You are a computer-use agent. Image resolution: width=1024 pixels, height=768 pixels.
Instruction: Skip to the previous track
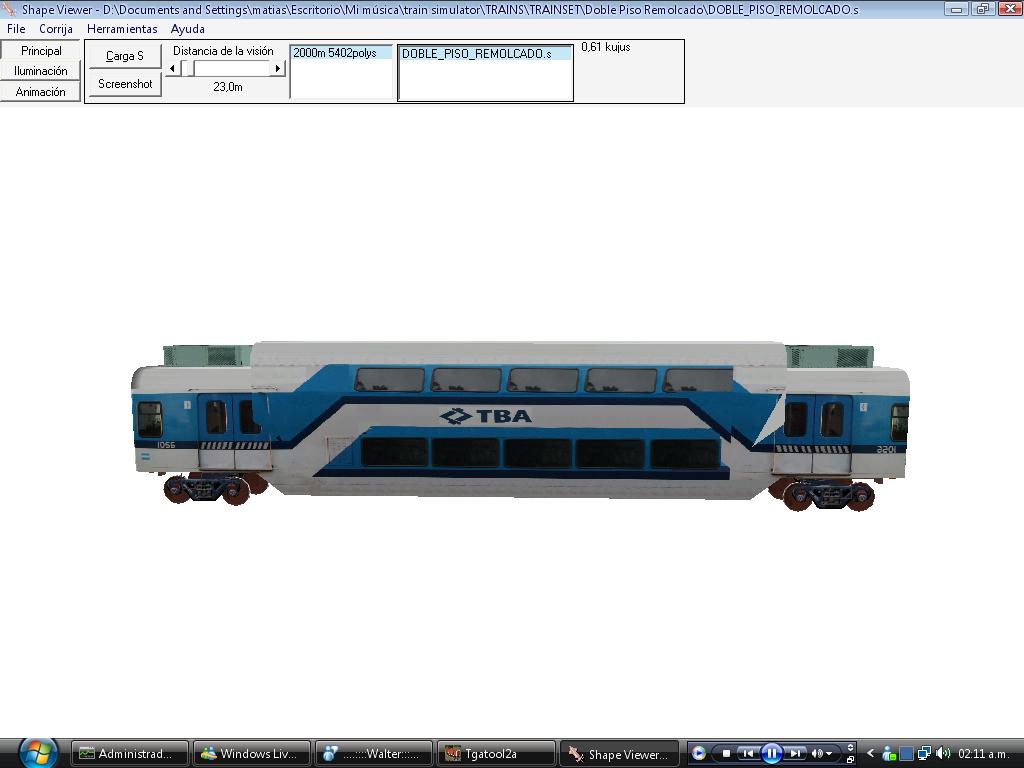tap(747, 753)
